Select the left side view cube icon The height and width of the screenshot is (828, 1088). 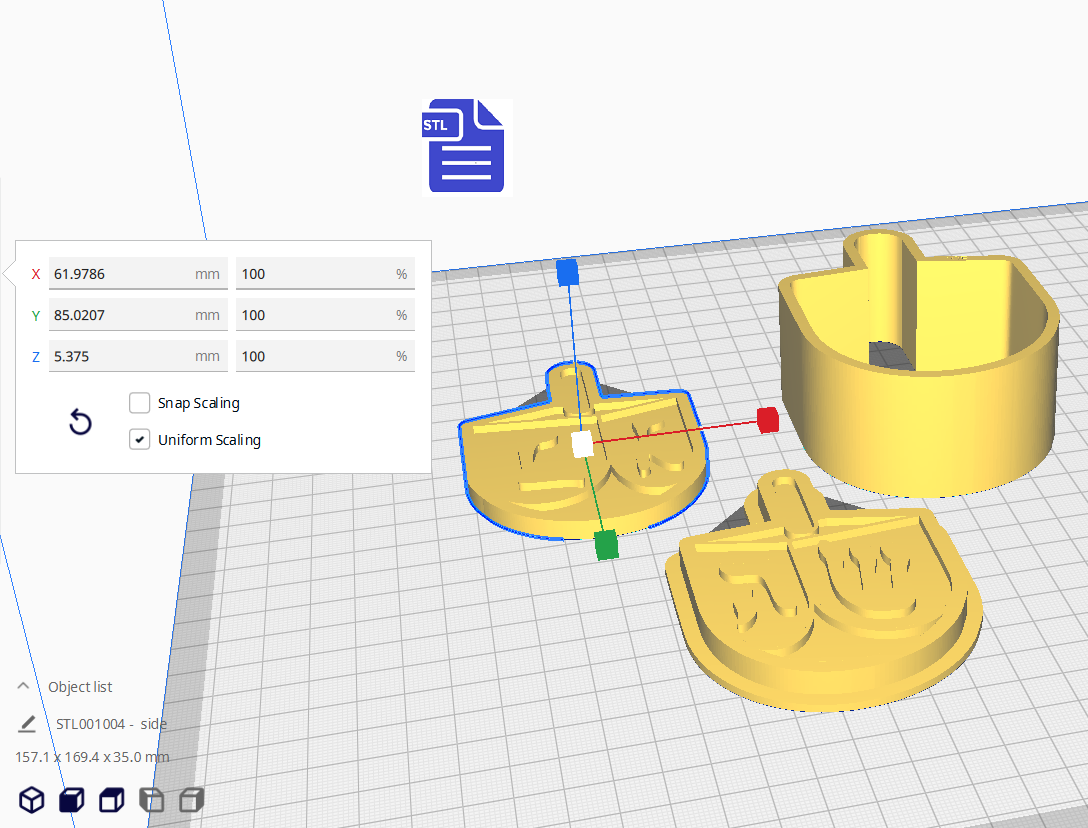pyautogui.click(x=151, y=800)
